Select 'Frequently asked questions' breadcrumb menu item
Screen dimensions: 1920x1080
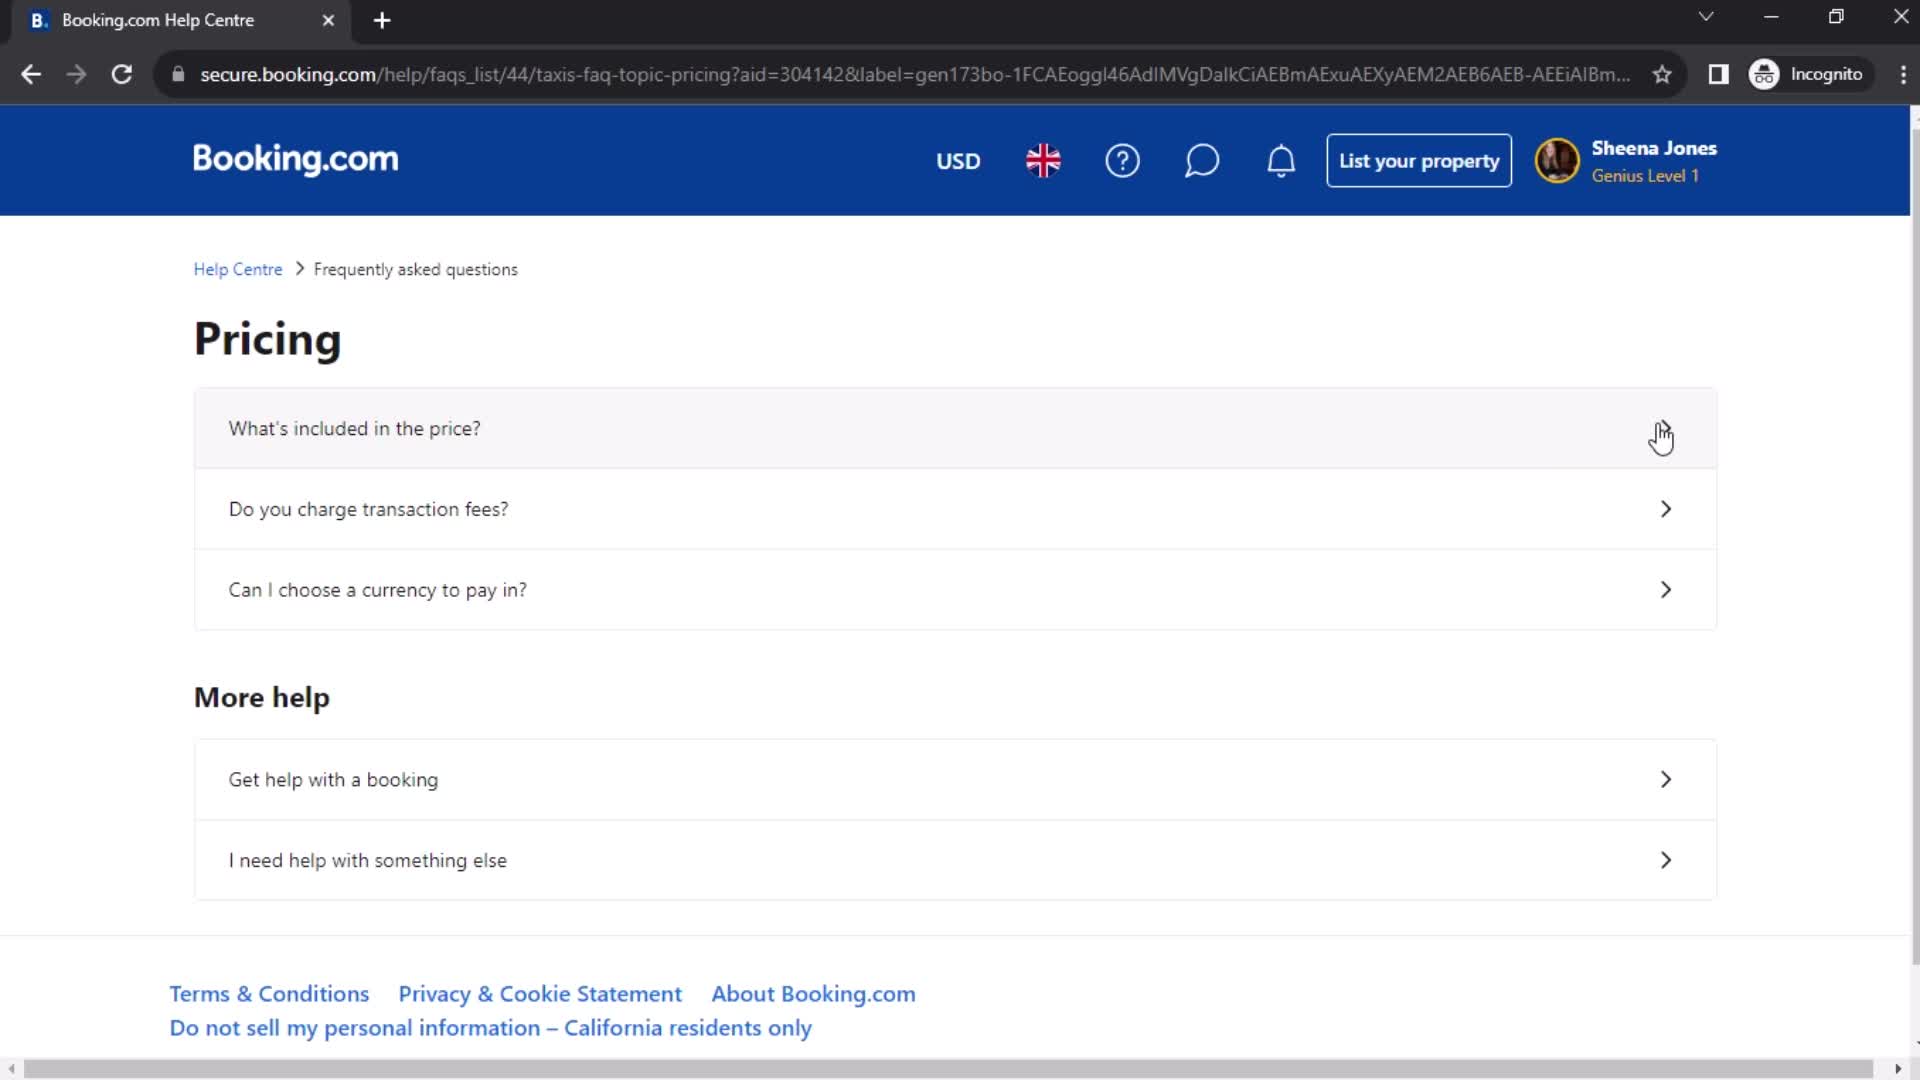(x=415, y=269)
